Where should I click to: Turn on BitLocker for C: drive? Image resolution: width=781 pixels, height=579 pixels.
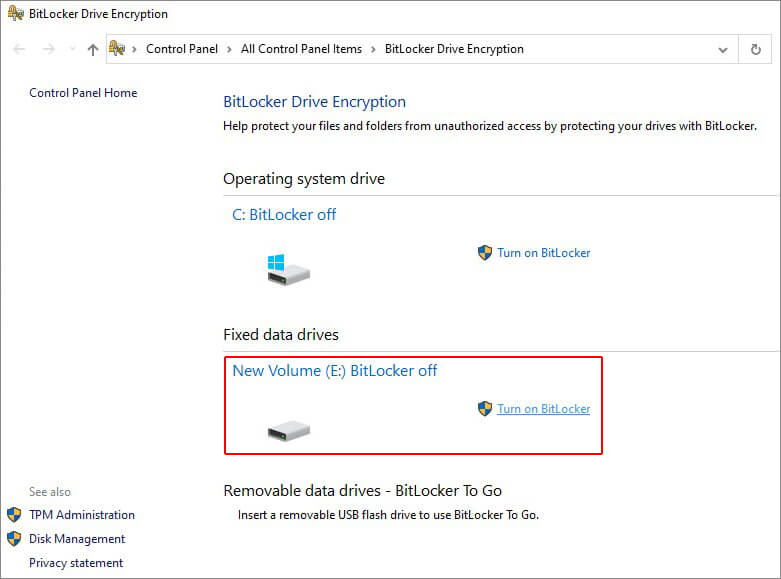point(543,253)
